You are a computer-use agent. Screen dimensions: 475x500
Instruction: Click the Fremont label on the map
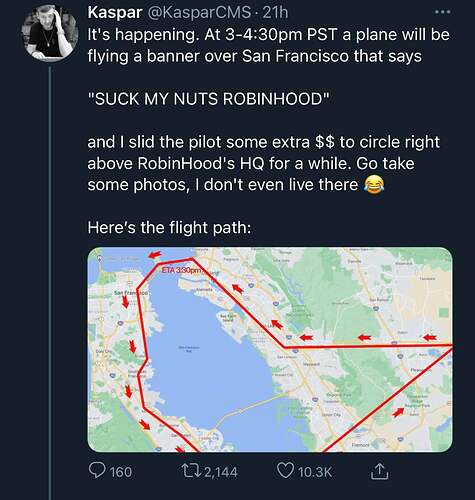[x=360, y=445]
